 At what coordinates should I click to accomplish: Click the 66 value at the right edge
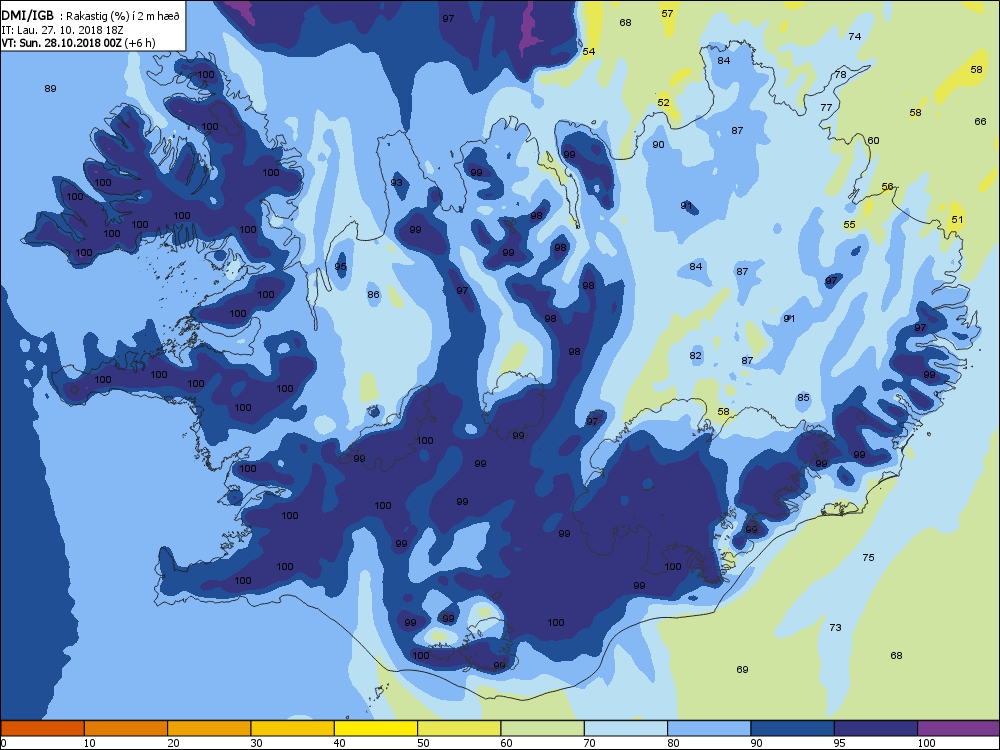pos(980,121)
